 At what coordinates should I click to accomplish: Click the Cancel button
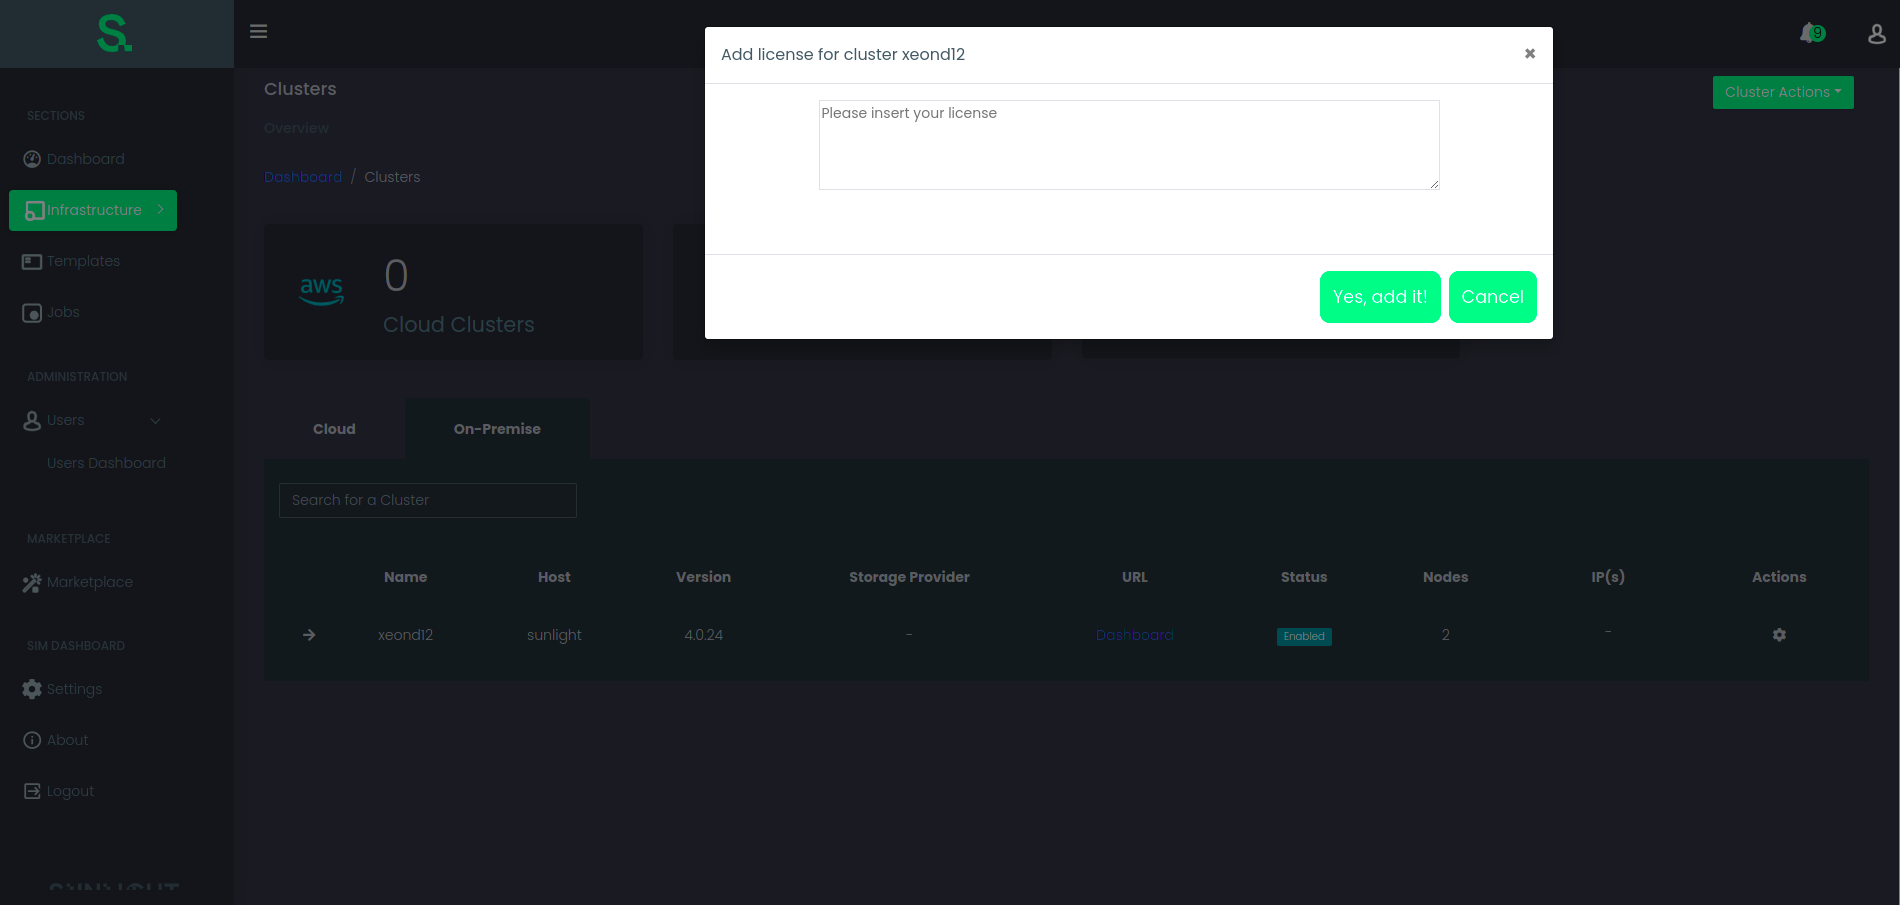pos(1492,297)
